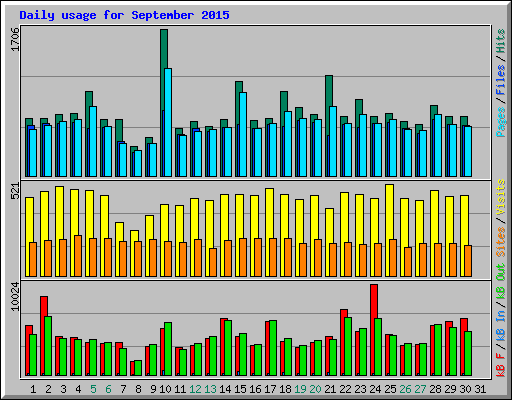
Task: Click day label 31 on the x-axis
Action: click(x=480, y=389)
